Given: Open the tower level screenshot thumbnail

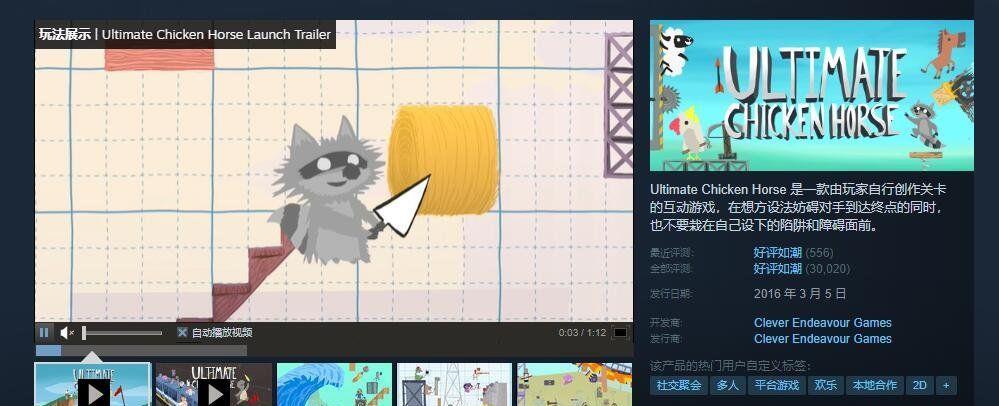Looking at the screenshot, I should [454, 384].
